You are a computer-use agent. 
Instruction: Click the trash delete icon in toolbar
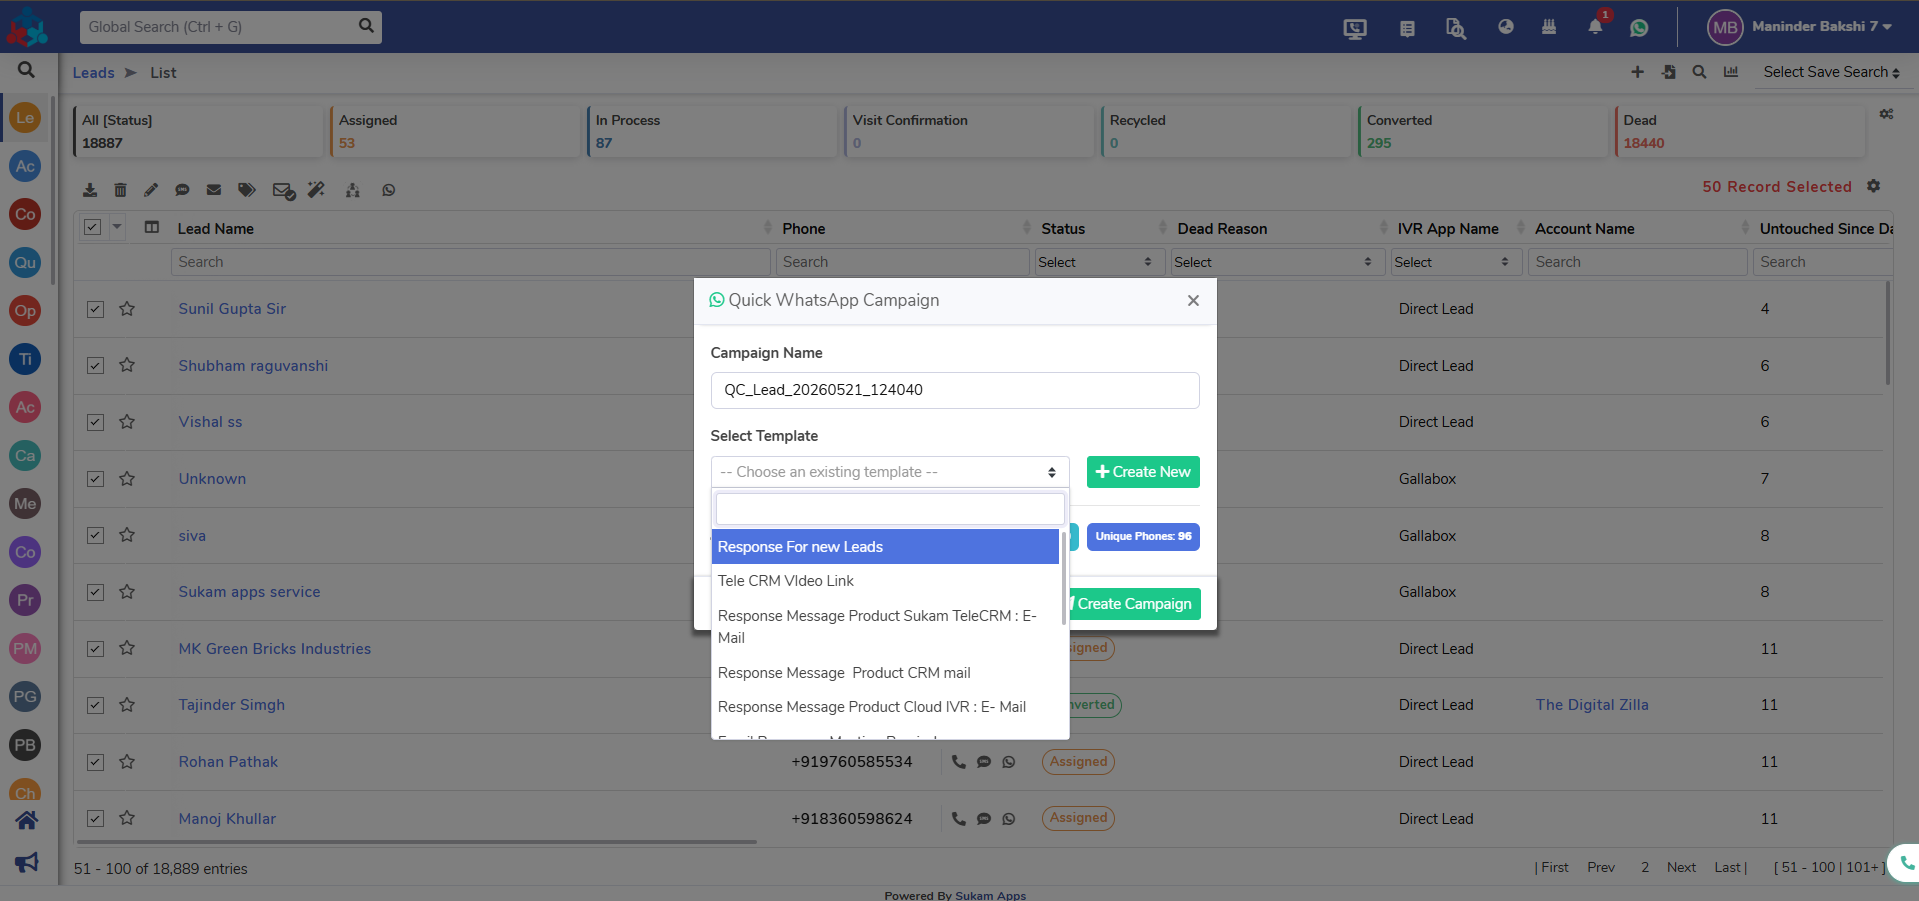click(120, 190)
